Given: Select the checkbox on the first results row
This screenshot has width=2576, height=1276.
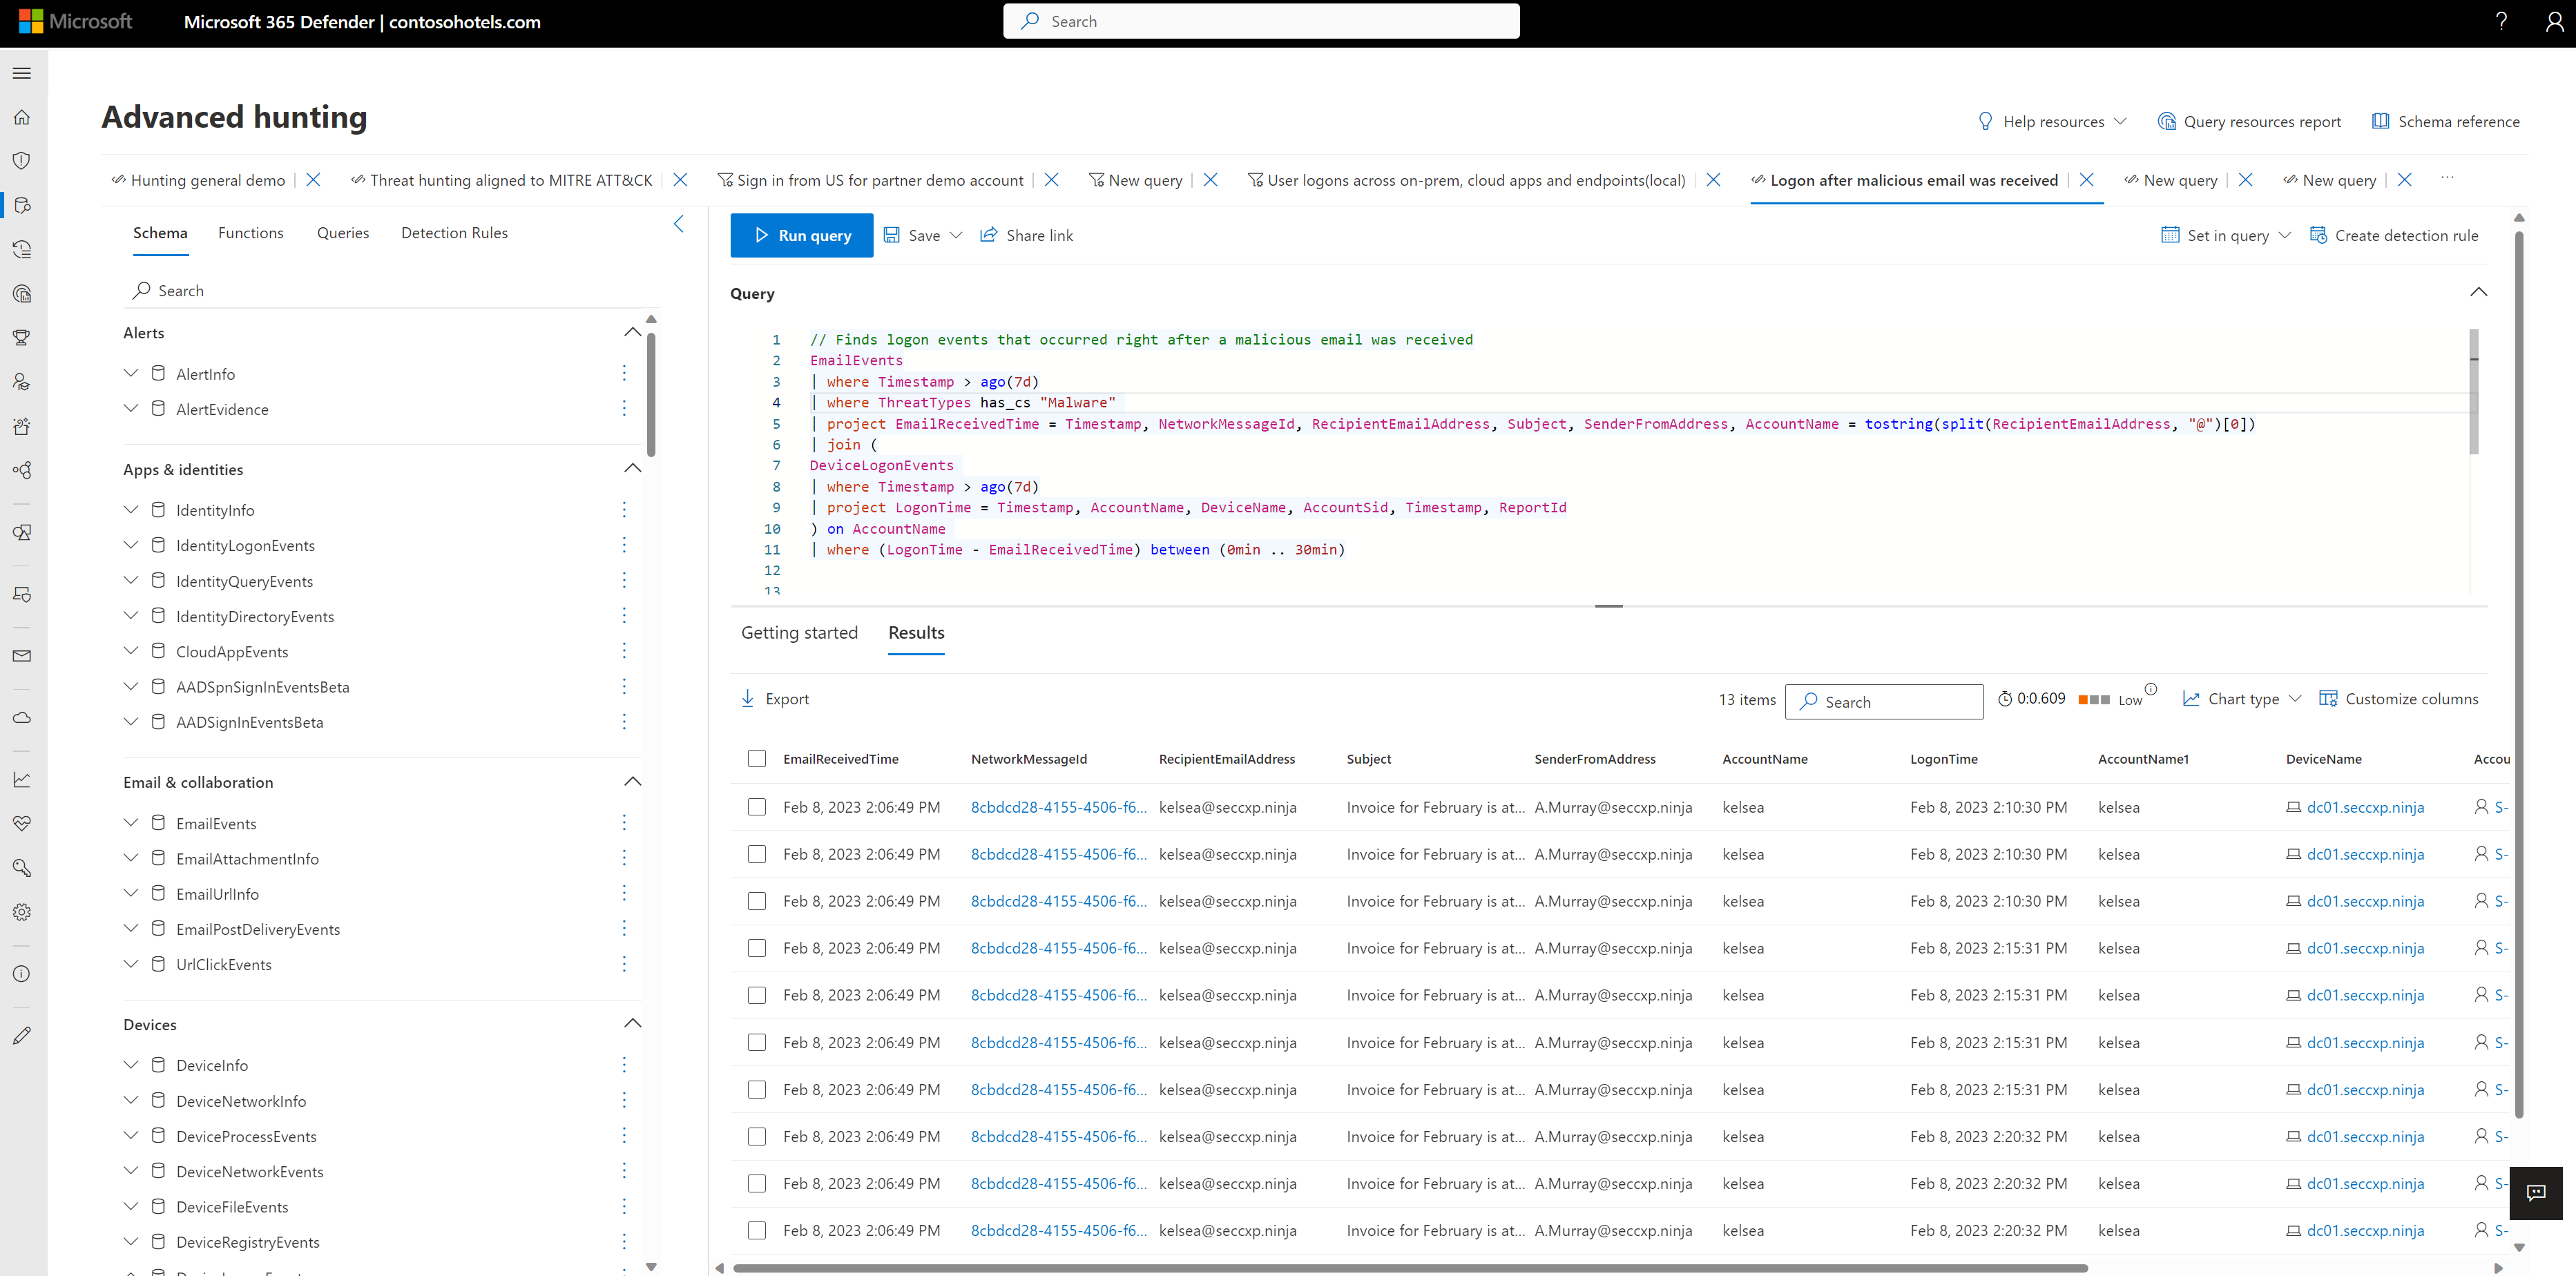Looking at the screenshot, I should pyautogui.click(x=757, y=807).
